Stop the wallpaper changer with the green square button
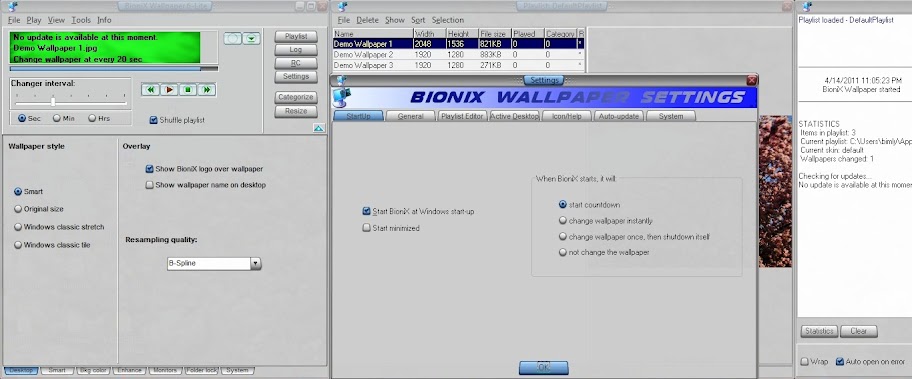The height and width of the screenshot is (379, 912). pyautogui.click(x=188, y=90)
